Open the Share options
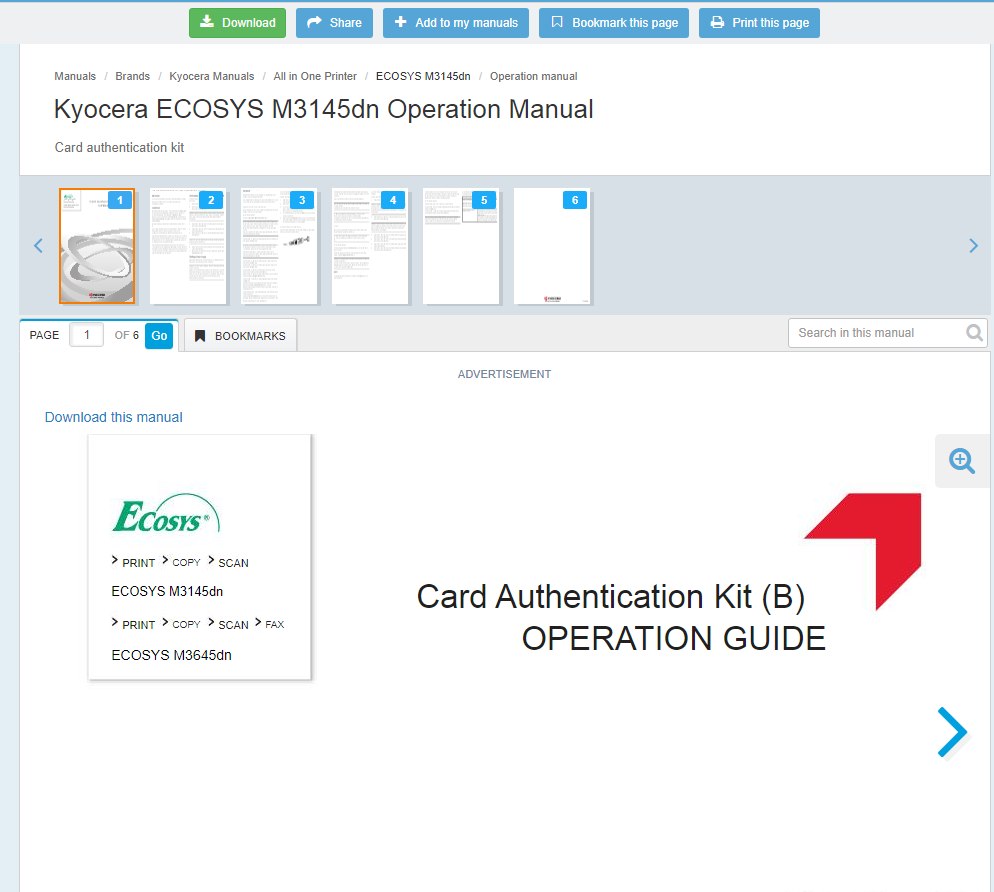 tap(334, 23)
